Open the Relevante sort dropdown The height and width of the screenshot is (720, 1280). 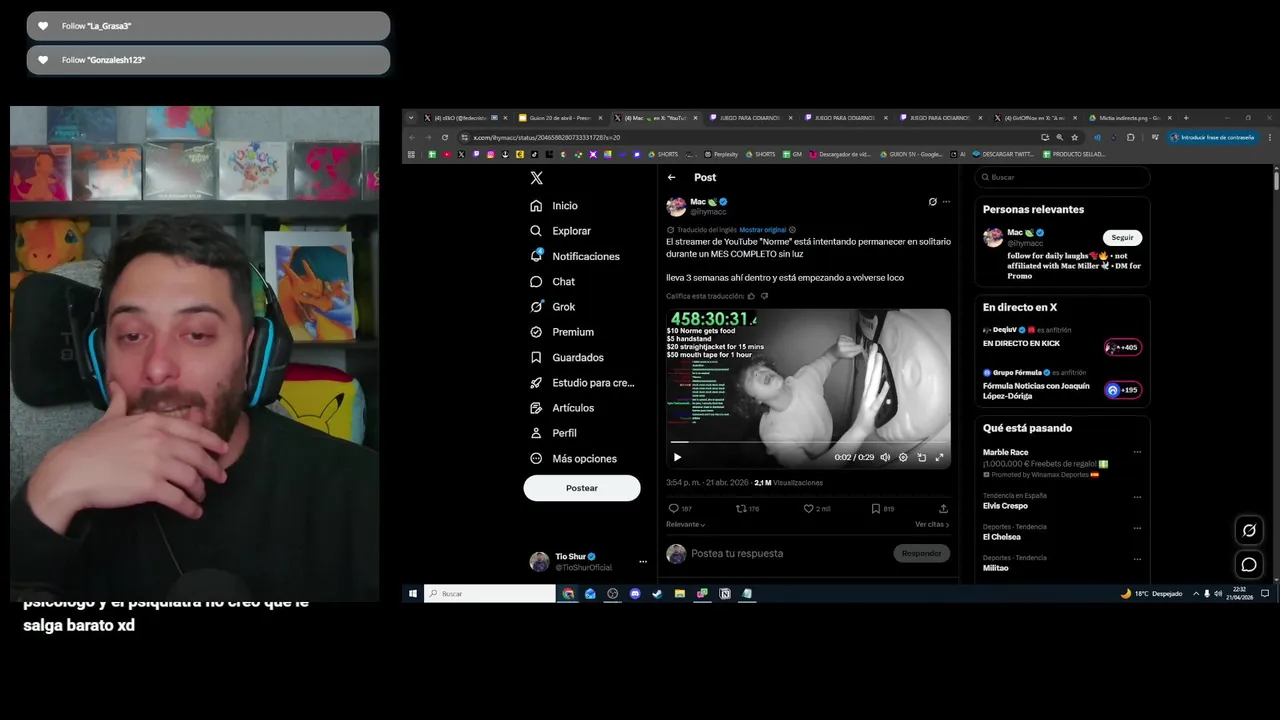(686, 524)
